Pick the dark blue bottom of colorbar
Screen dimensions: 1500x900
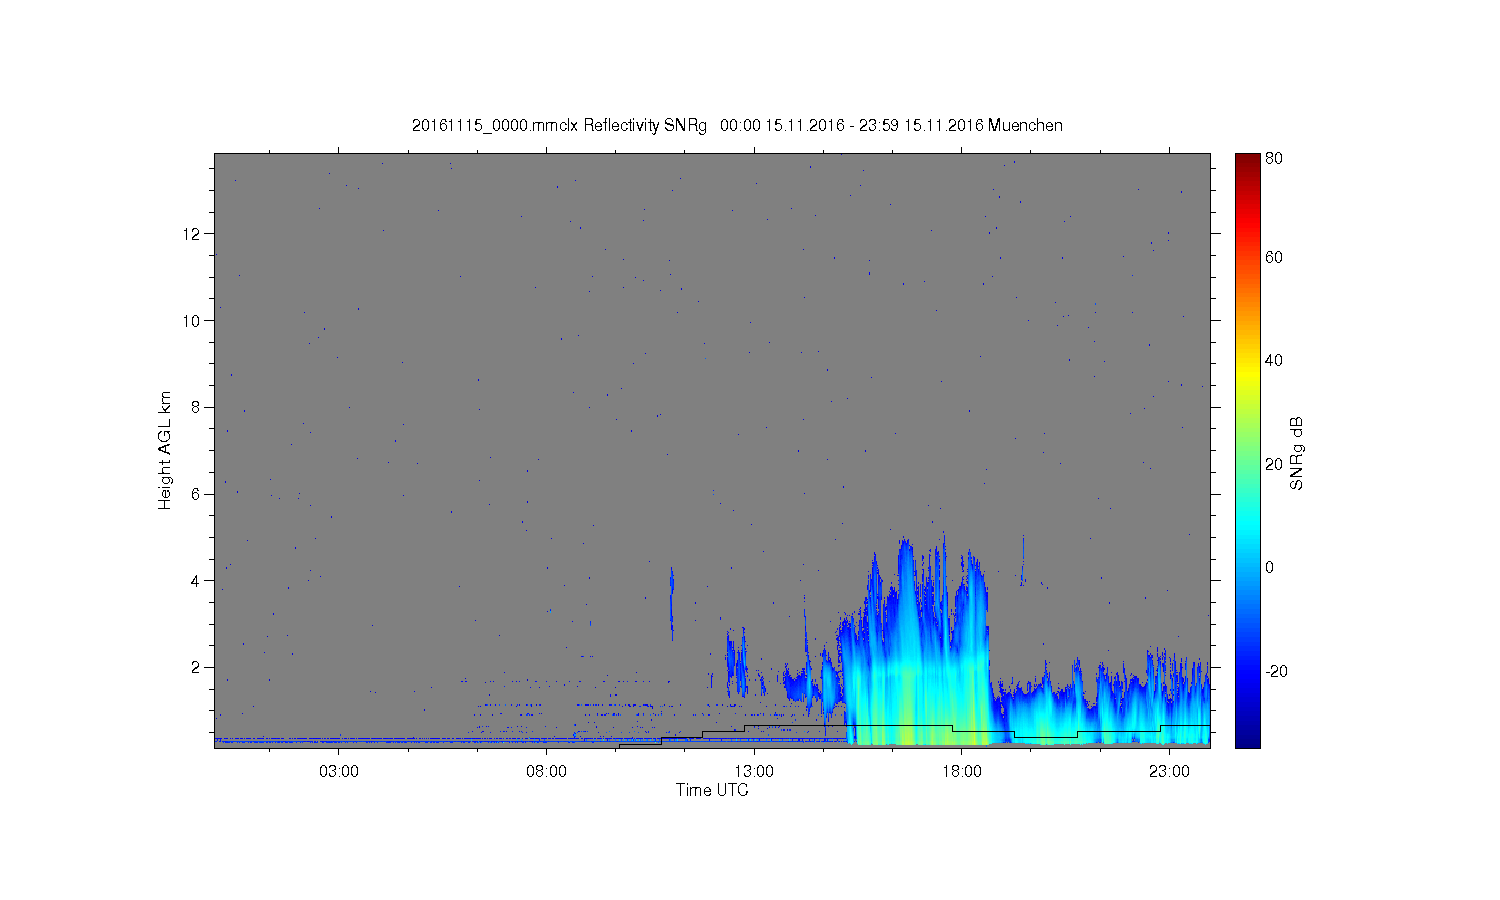click(1247, 738)
